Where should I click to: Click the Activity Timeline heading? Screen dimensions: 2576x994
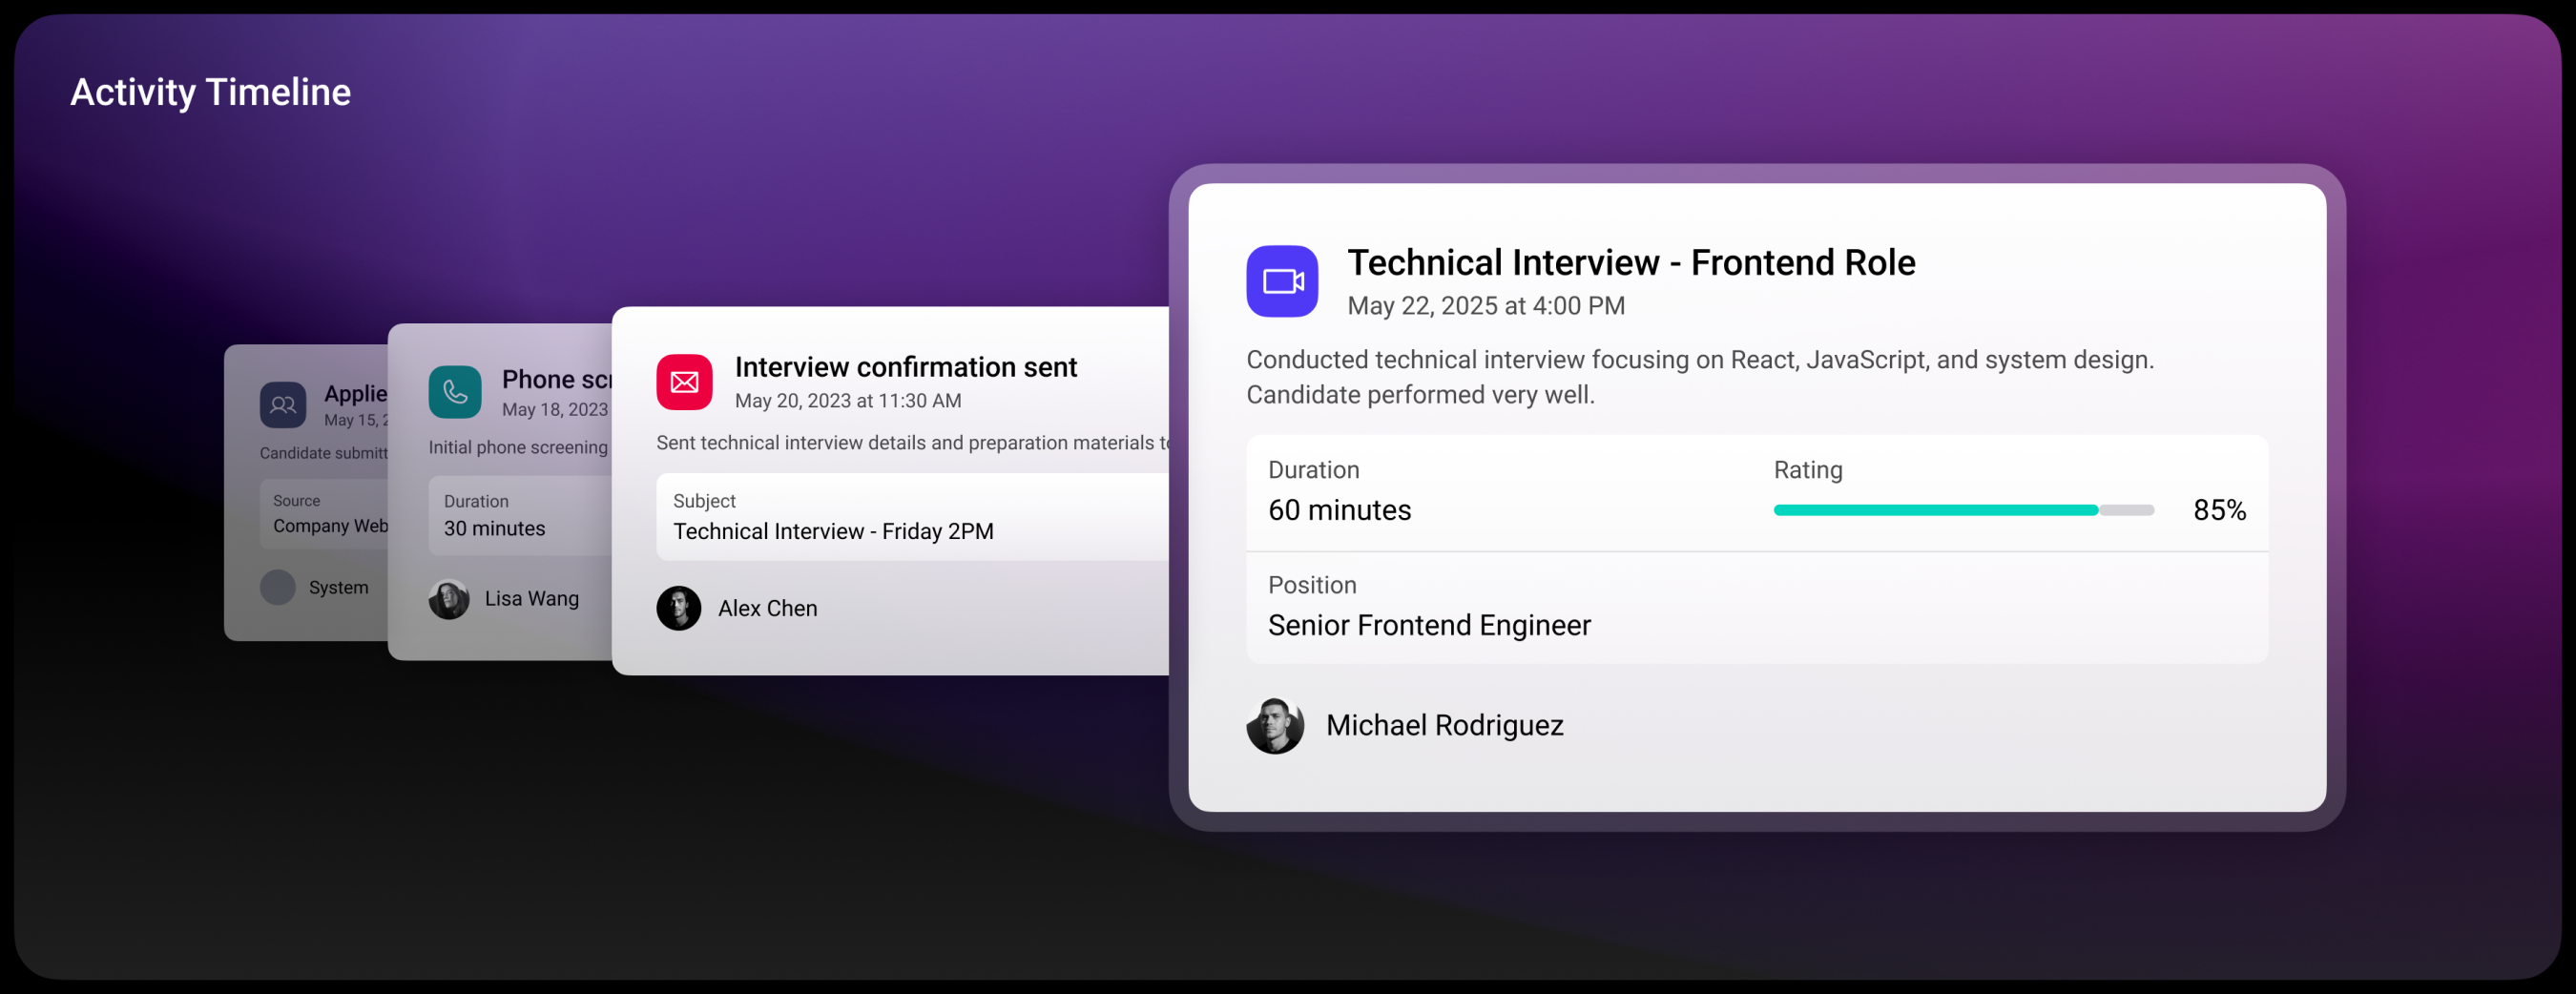[210, 92]
